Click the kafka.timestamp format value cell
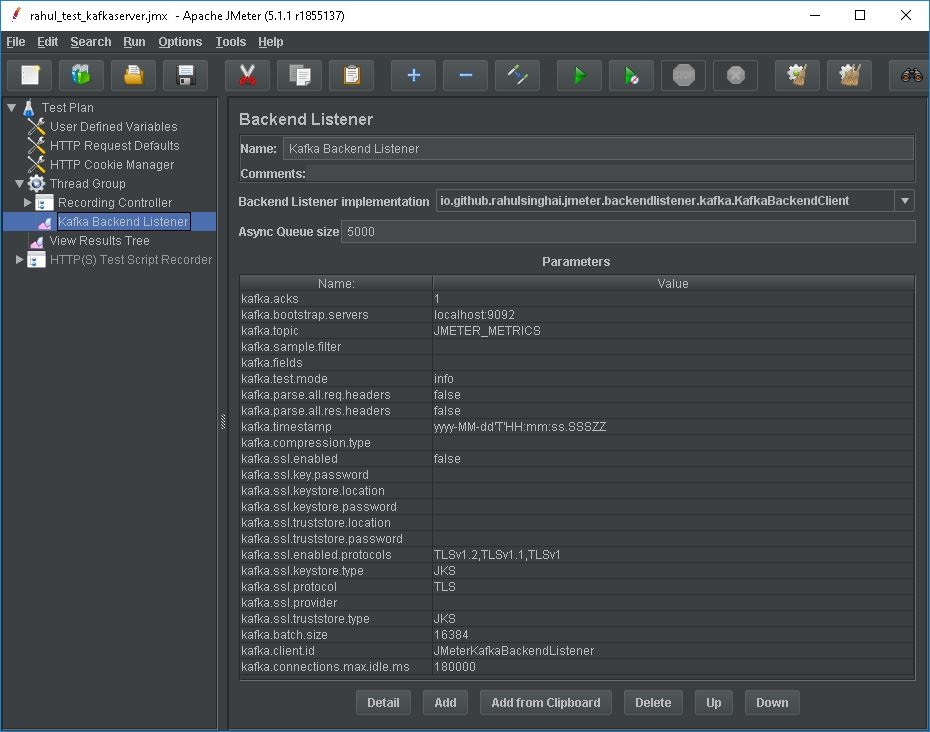The image size is (930, 732). coord(673,427)
